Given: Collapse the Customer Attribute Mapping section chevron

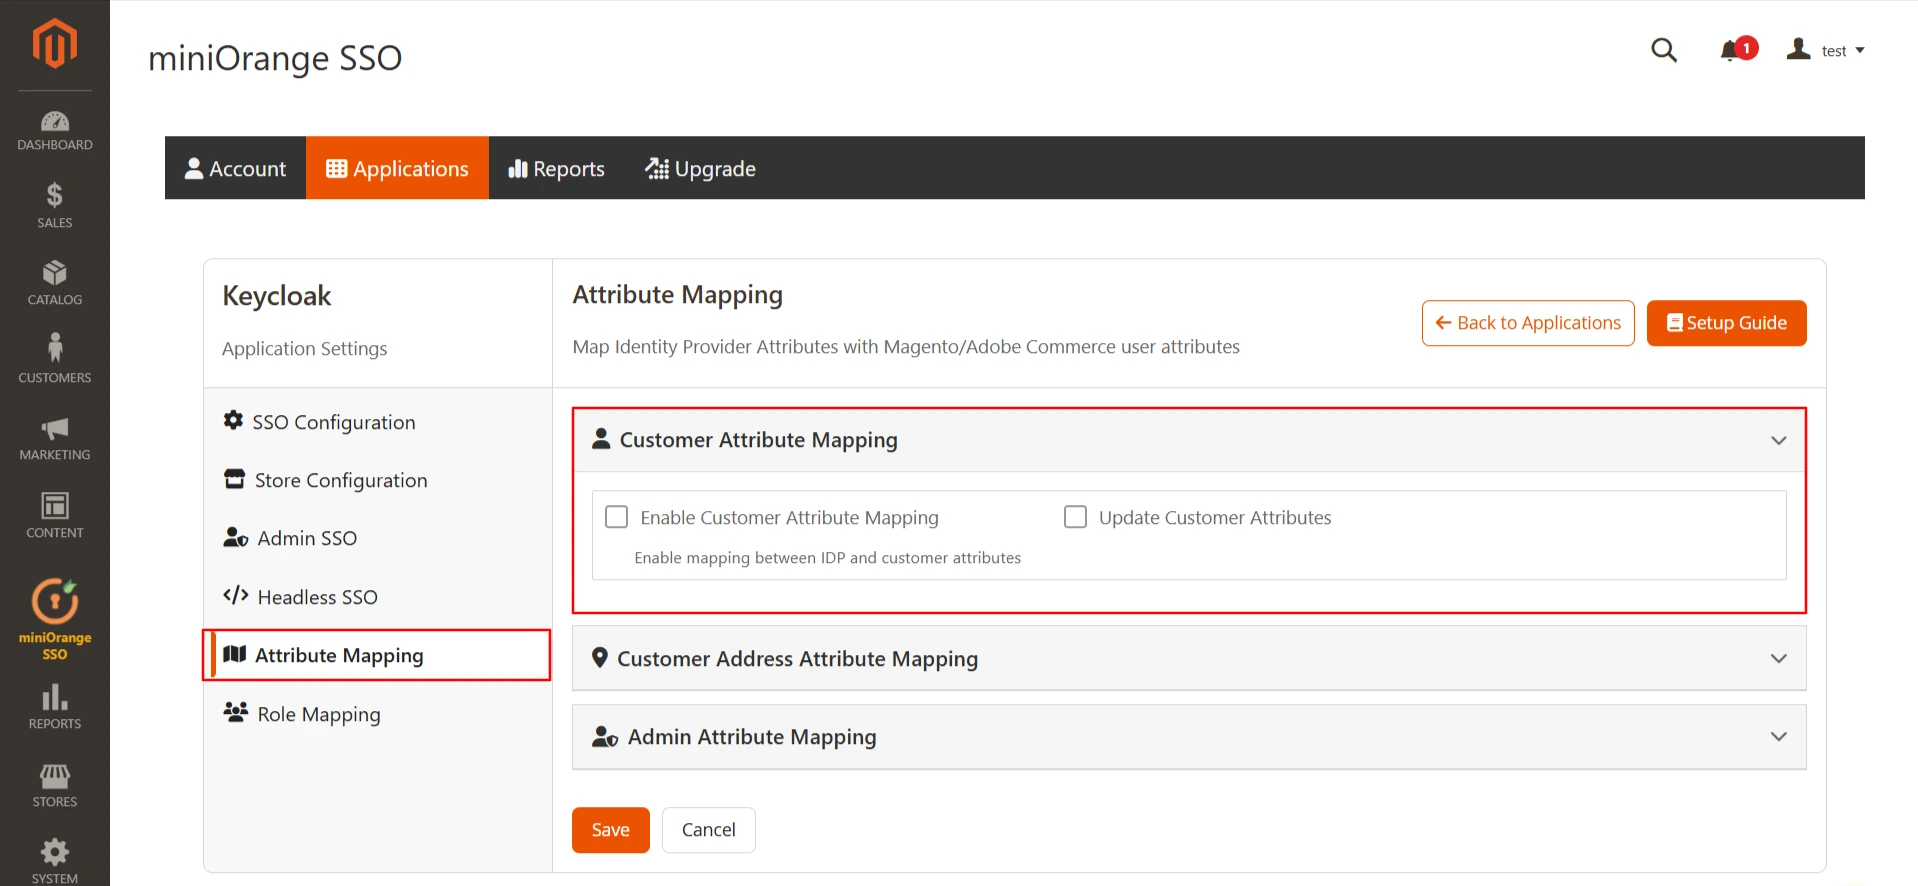Looking at the screenshot, I should click(x=1779, y=440).
